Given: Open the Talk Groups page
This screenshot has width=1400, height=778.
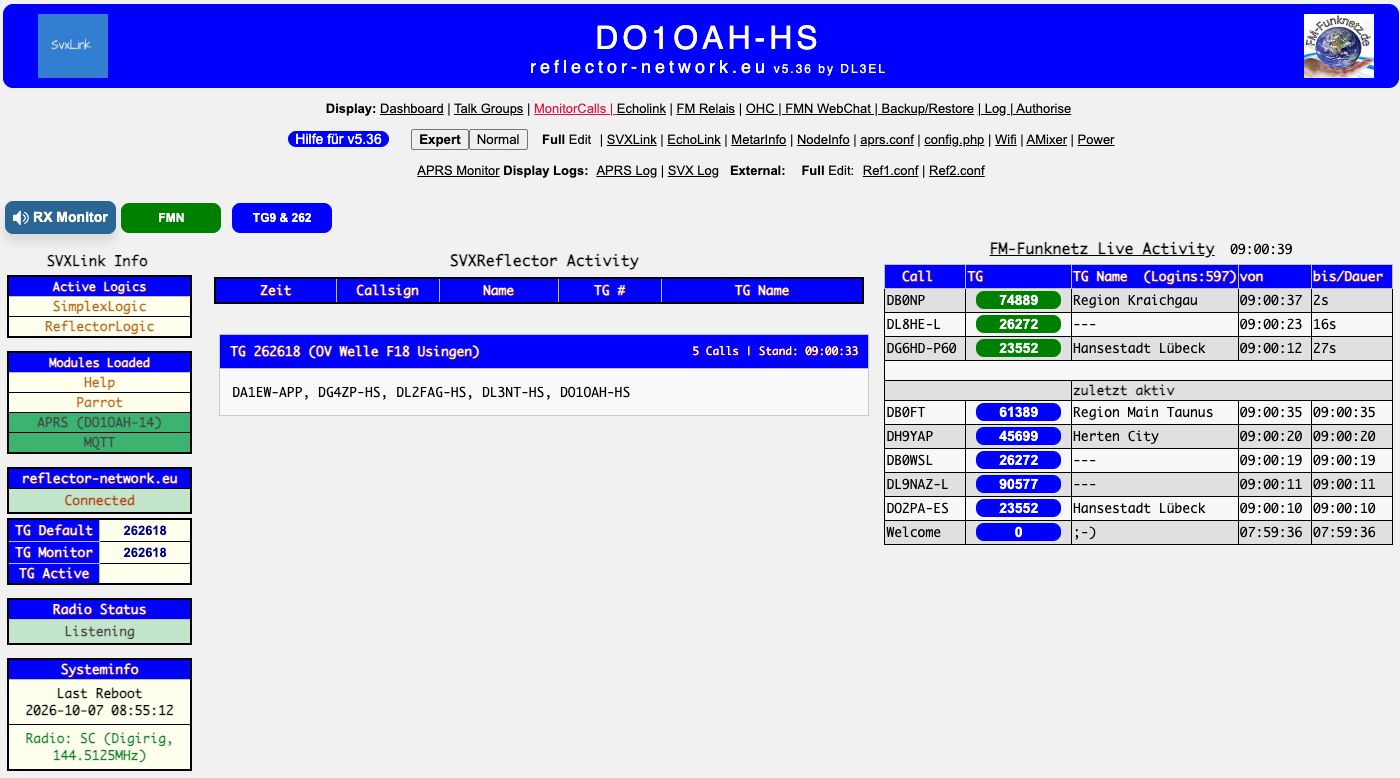Looking at the screenshot, I should pyautogui.click(x=488, y=108).
